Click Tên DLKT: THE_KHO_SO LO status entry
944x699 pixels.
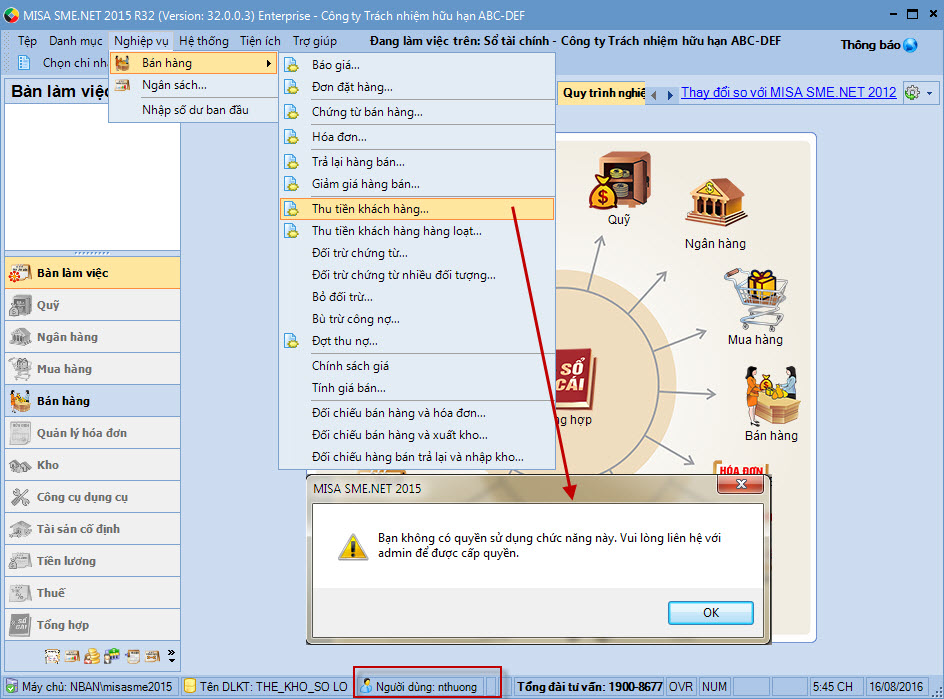tap(267, 686)
